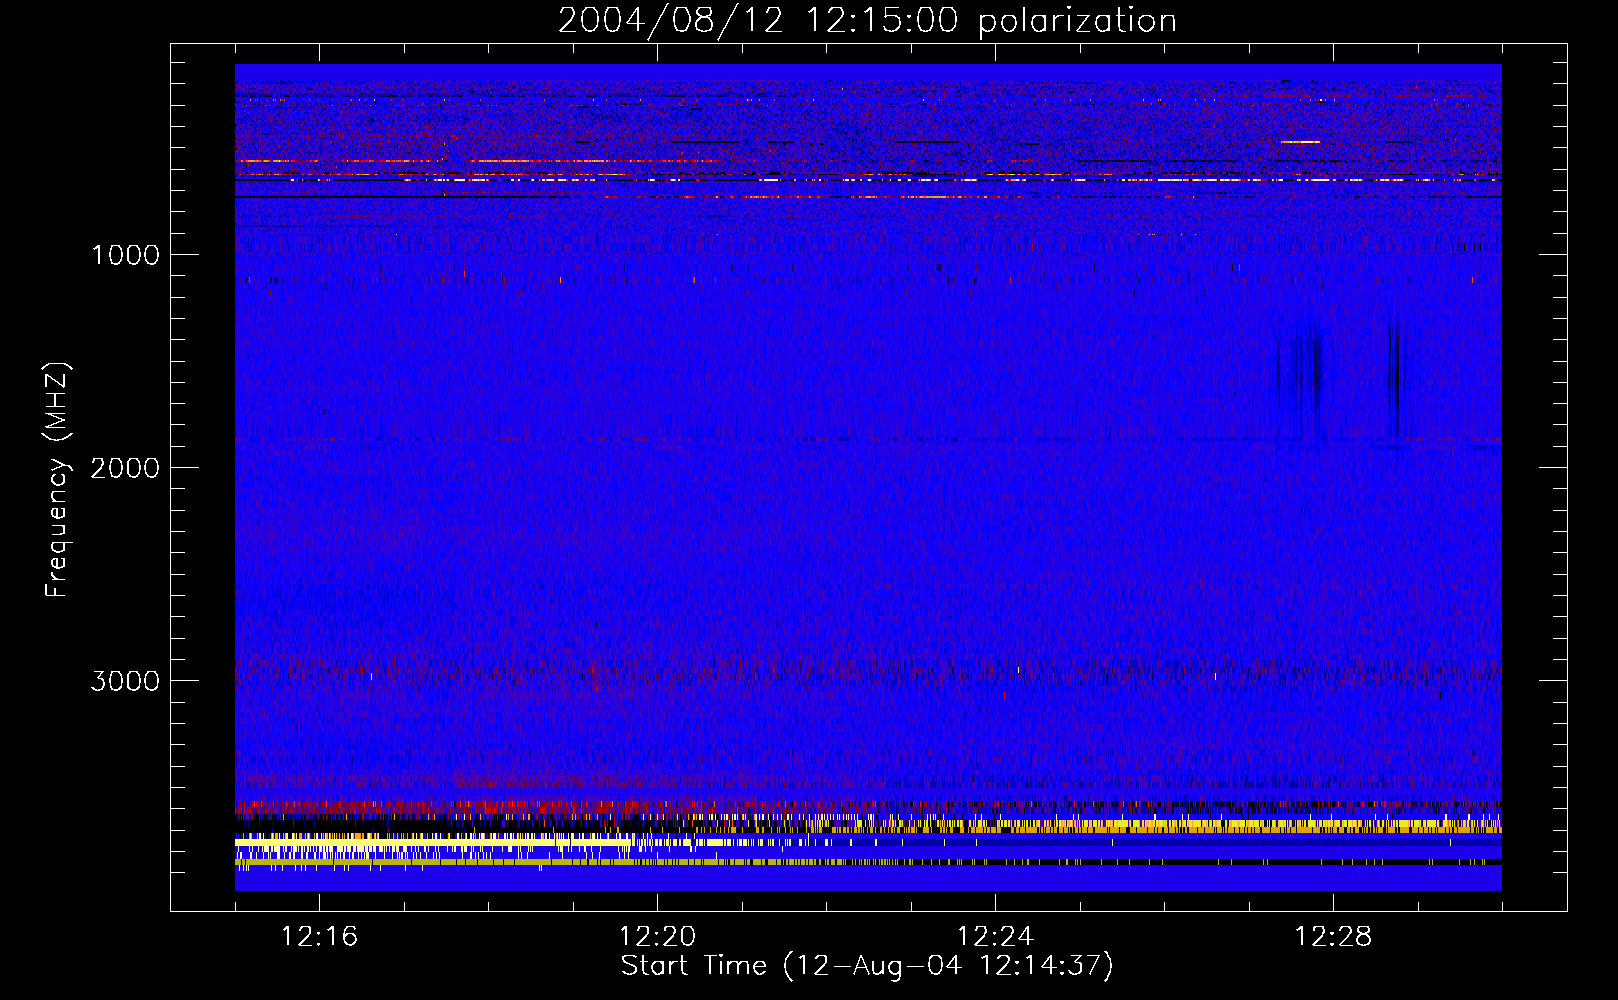This screenshot has width=1618, height=1000.
Task: Click the "2000" frequency tick label
Action: pos(125,468)
